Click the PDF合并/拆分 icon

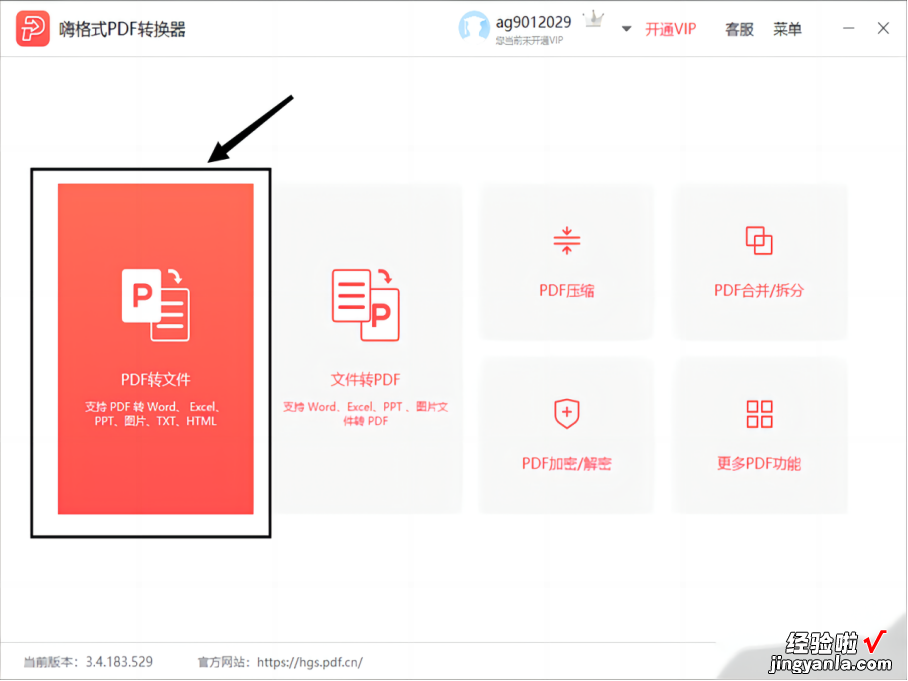coord(759,240)
